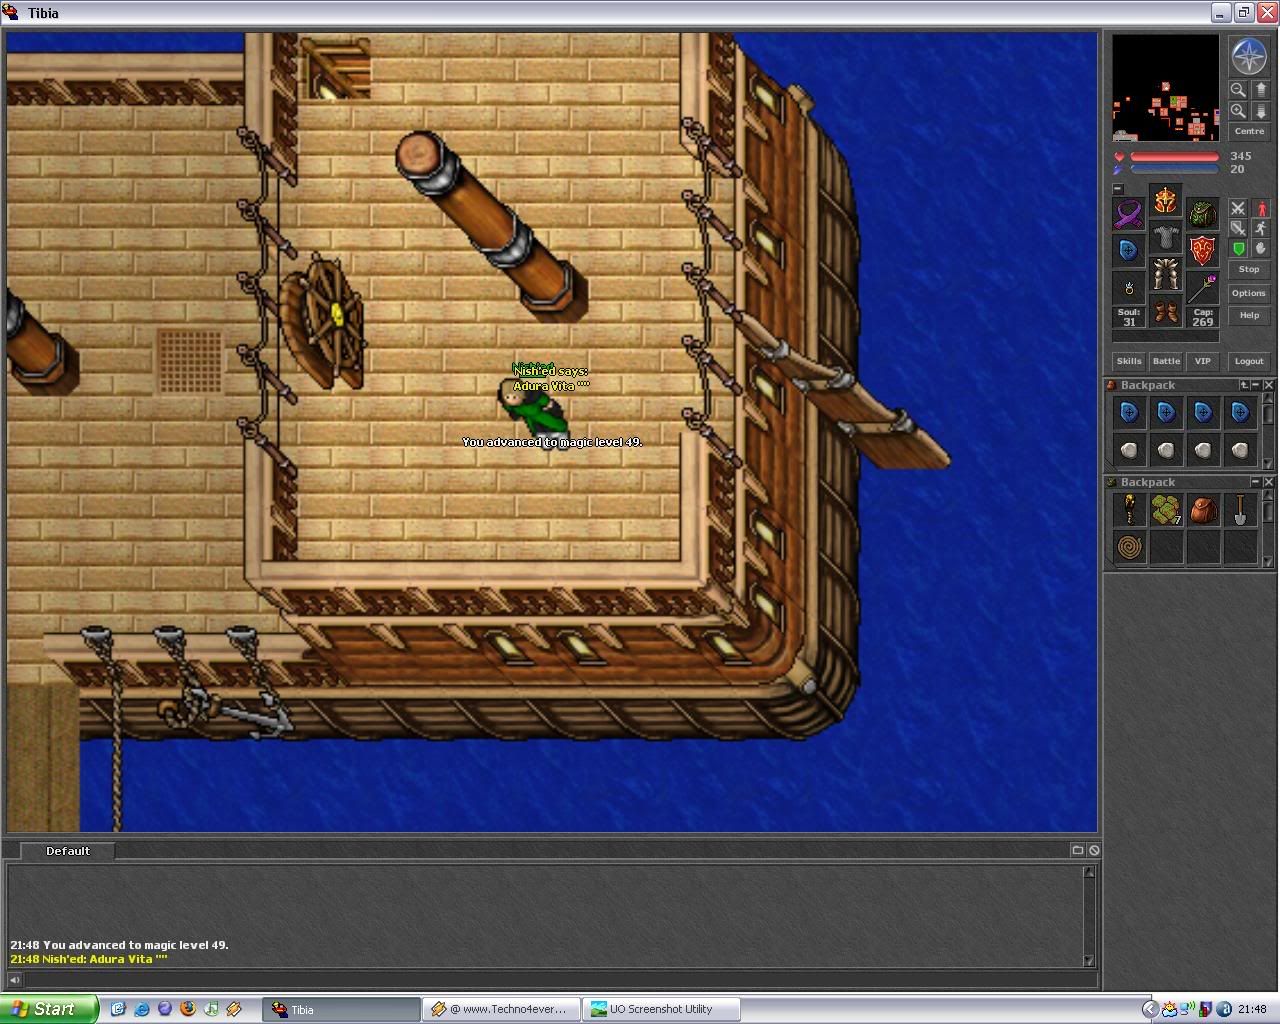Close the rune Backpack window

[x=1269, y=385]
